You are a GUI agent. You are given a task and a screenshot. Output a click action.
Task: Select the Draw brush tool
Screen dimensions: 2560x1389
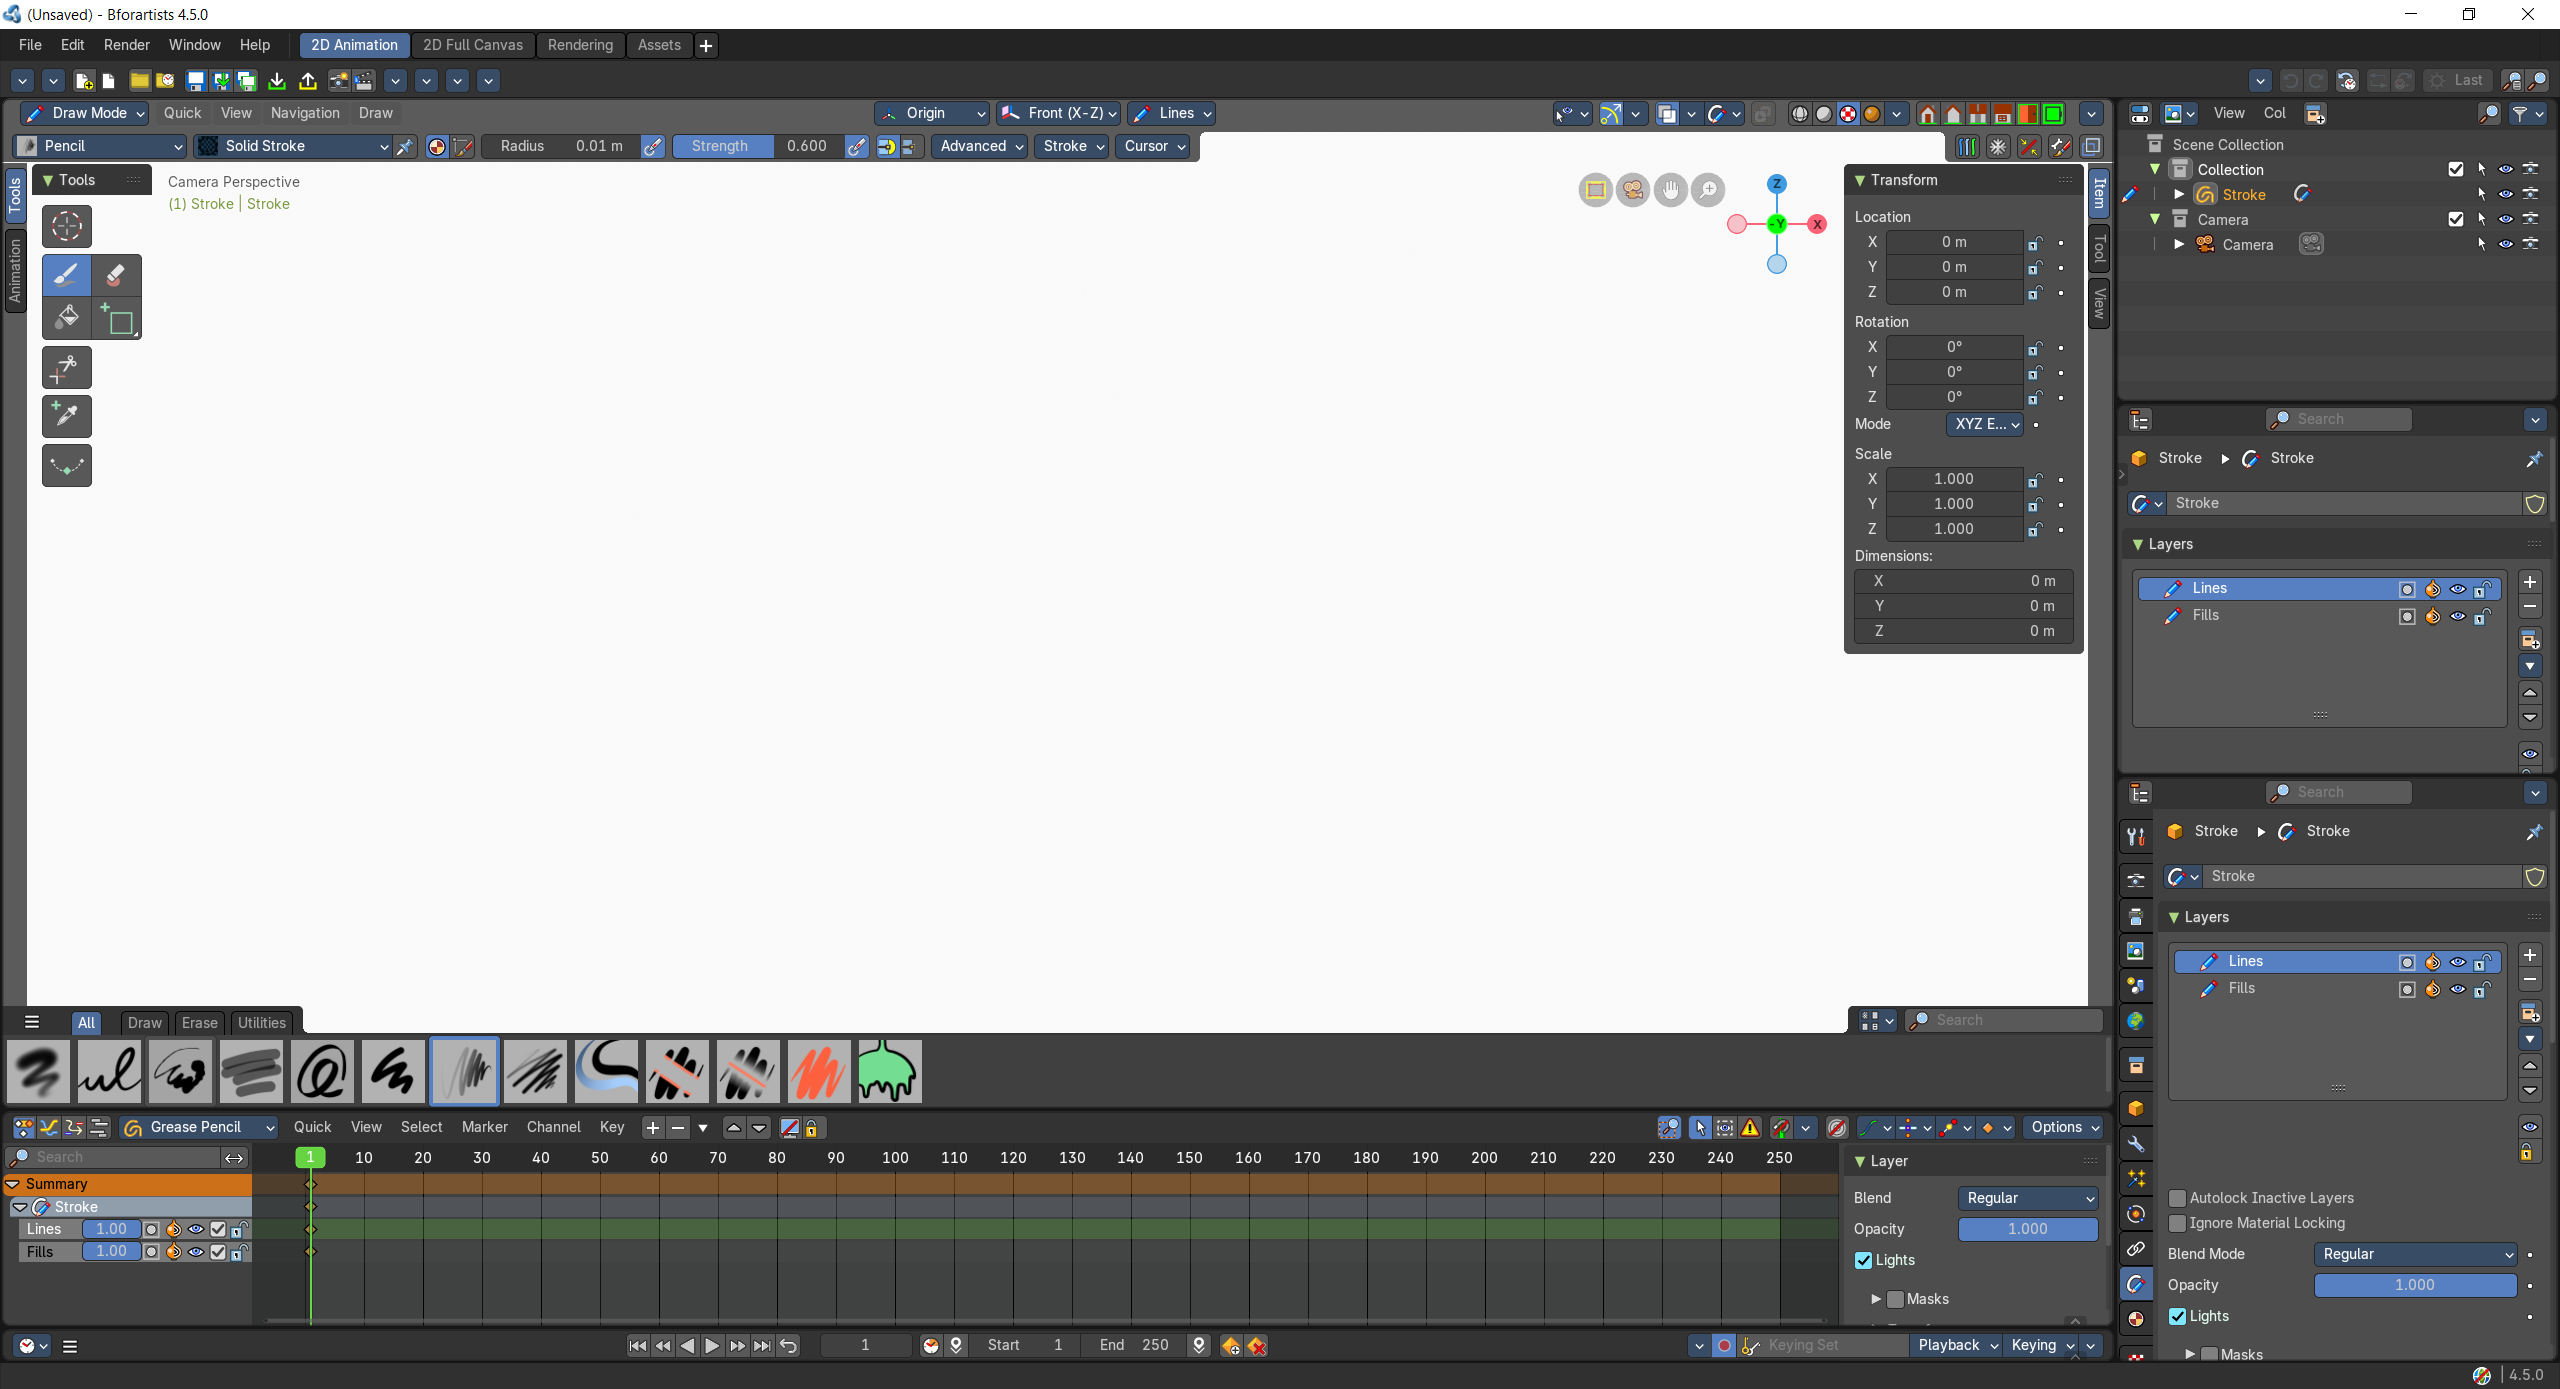(67, 275)
